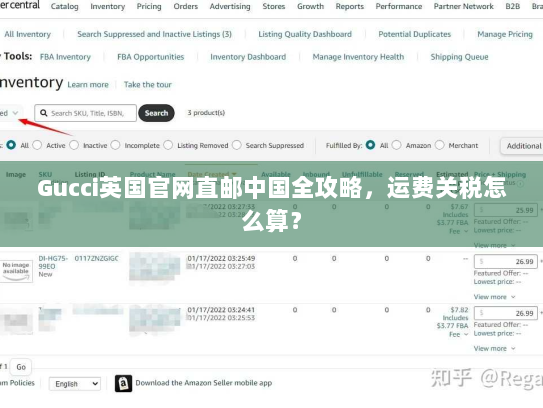Select Fulfilled By Merchant radio
Viewport: 543px width, 408px height.
click(x=439, y=145)
